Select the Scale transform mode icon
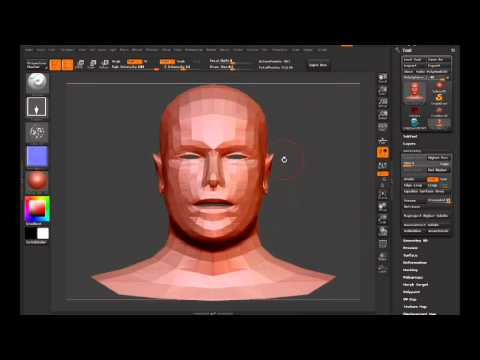 coord(93,64)
